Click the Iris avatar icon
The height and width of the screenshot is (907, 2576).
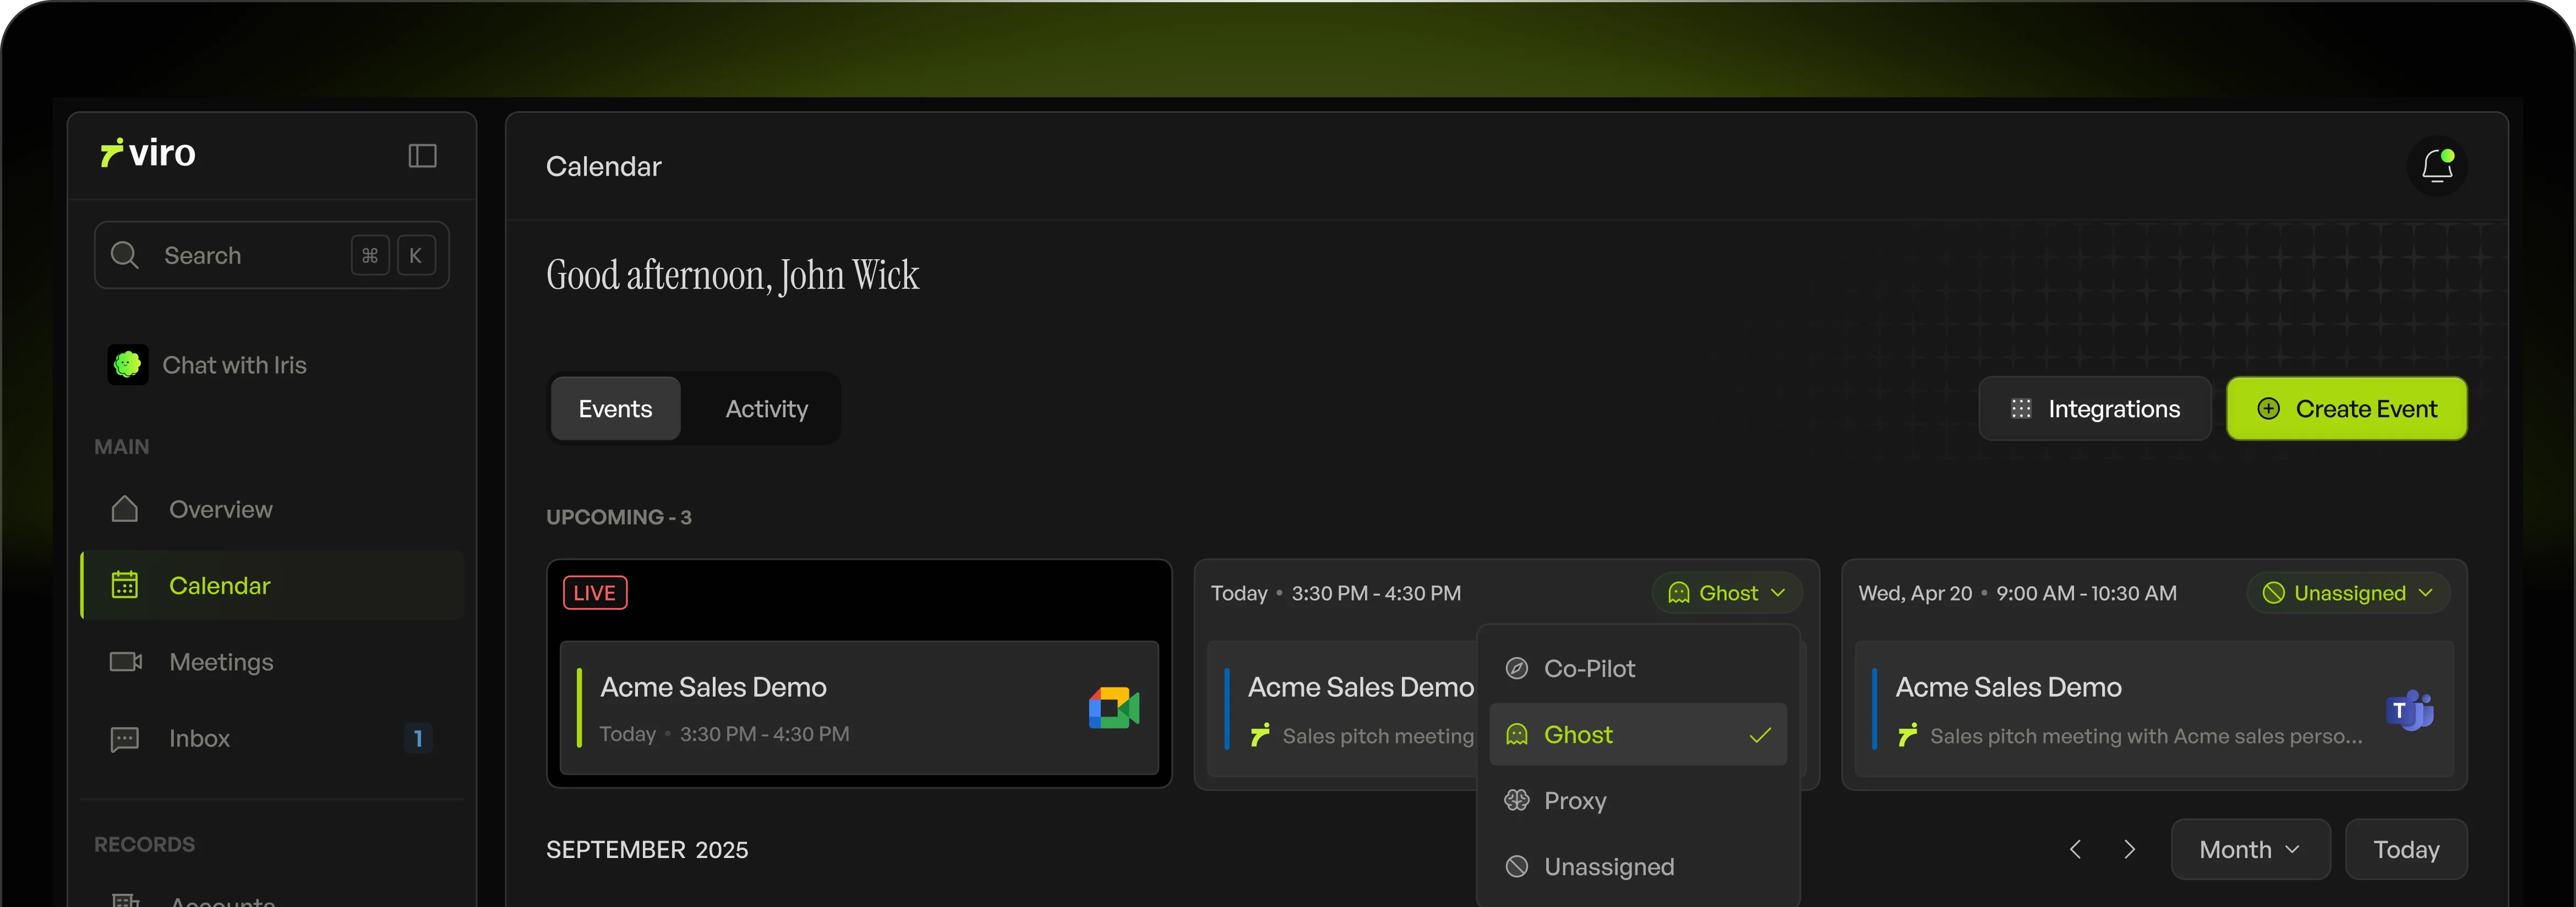point(128,365)
